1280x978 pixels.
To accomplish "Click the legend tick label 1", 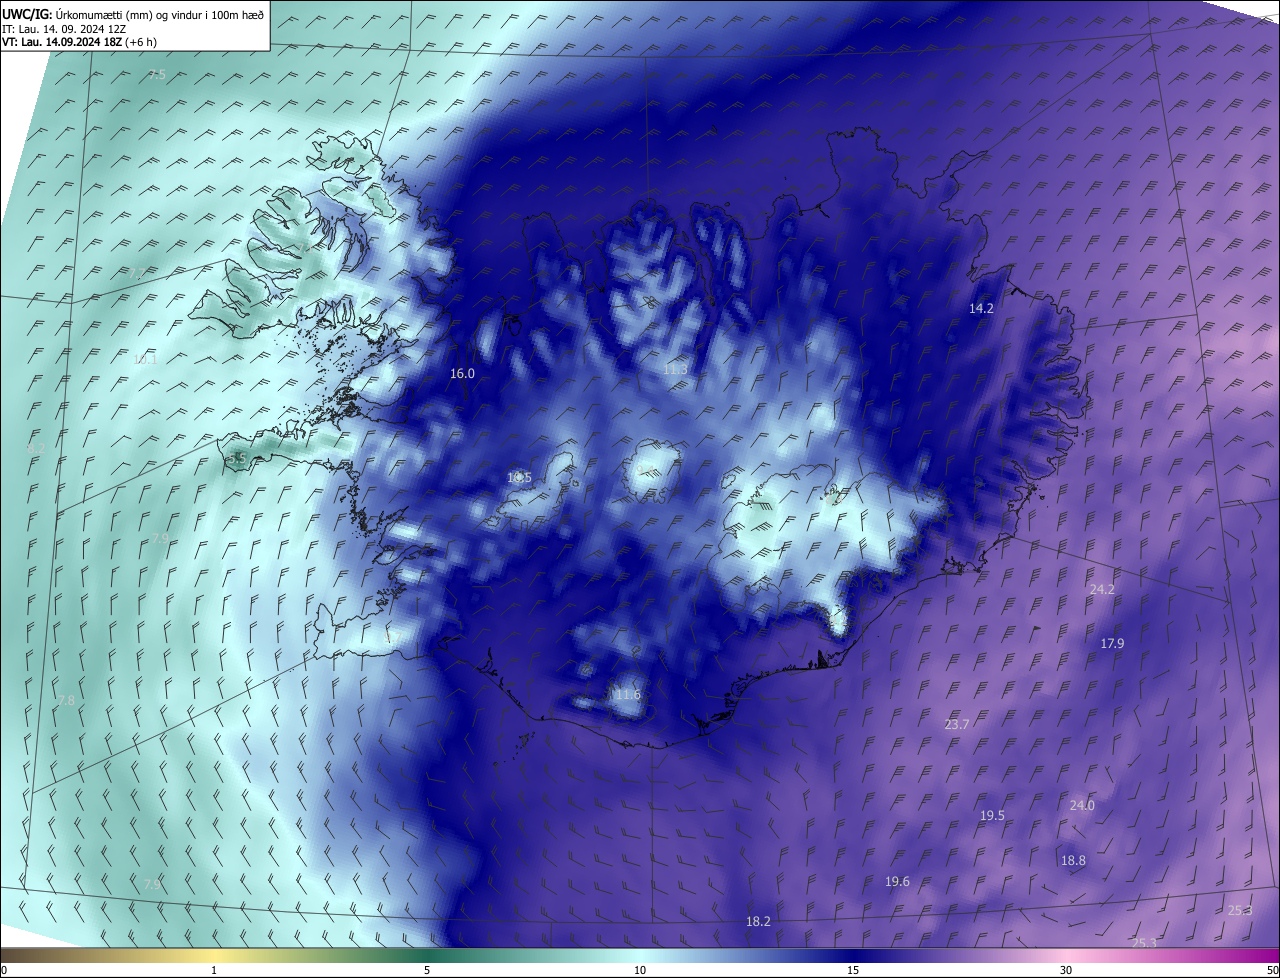I will click(x=214, y=971).
